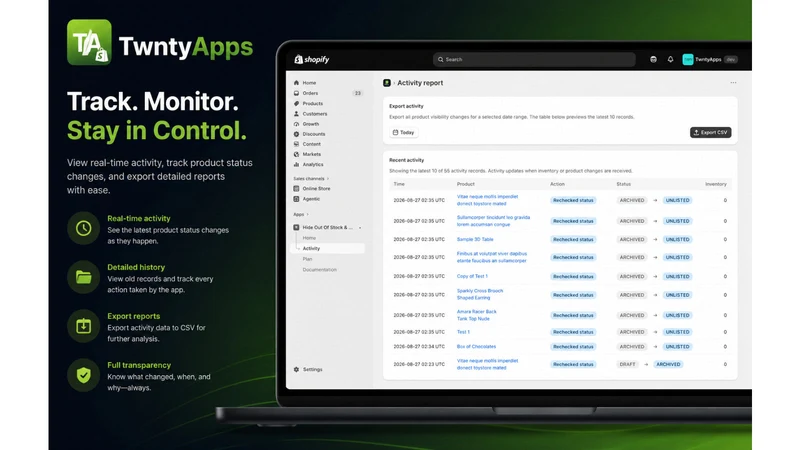
Task: Click the Export reports download icon
Action: (84, 326)
